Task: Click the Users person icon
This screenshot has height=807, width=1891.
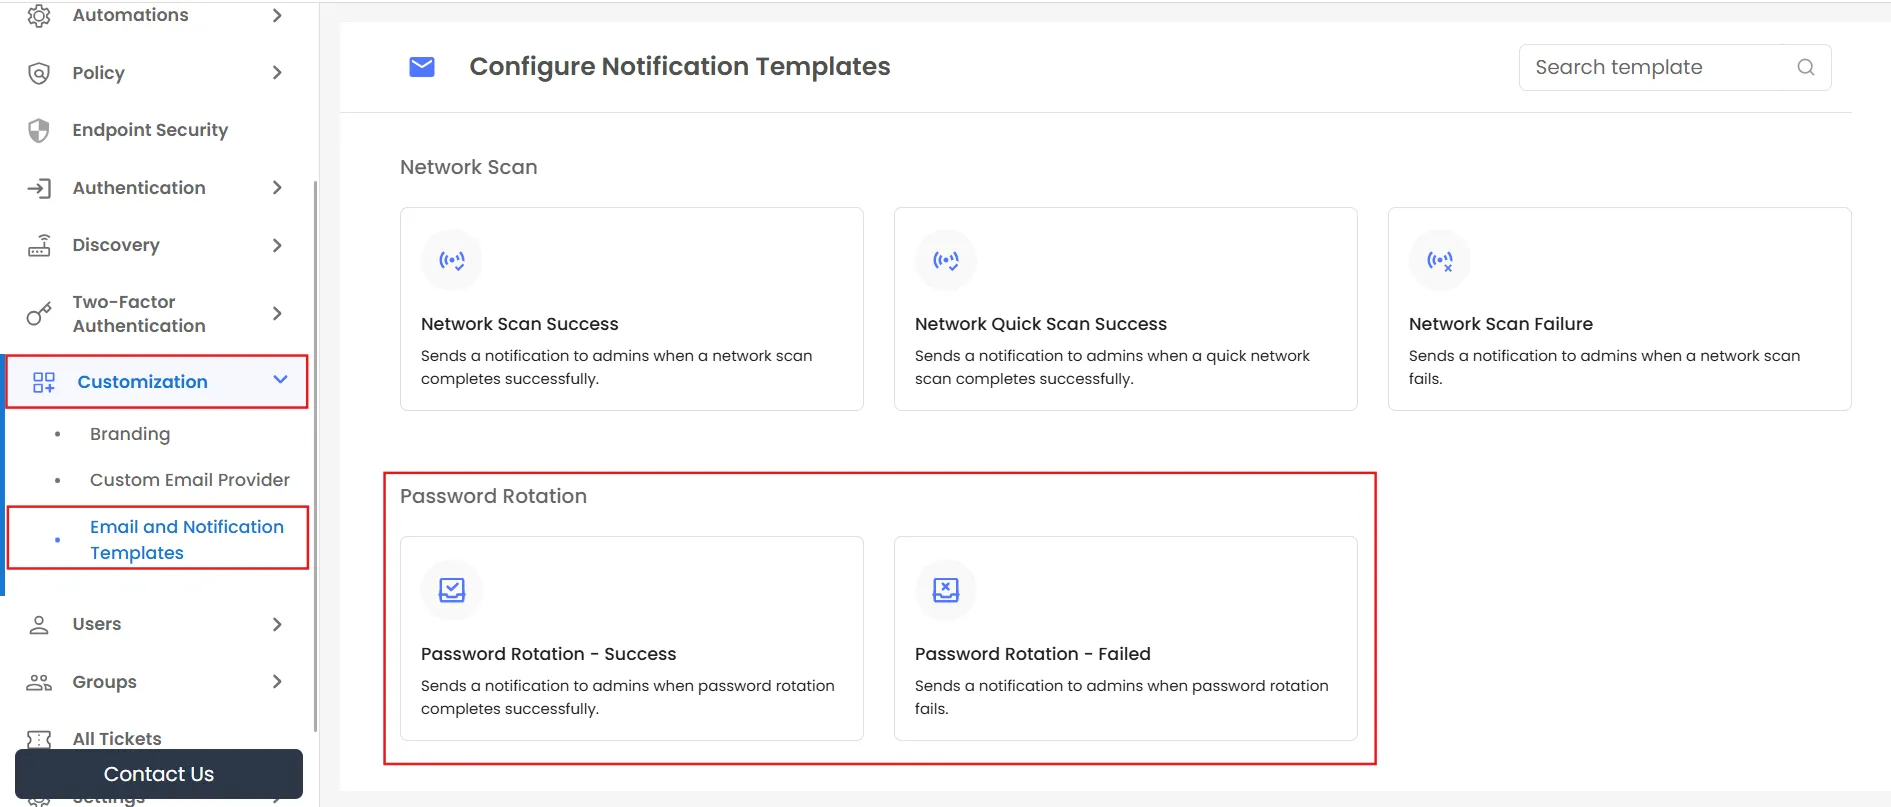Action: 39,624
